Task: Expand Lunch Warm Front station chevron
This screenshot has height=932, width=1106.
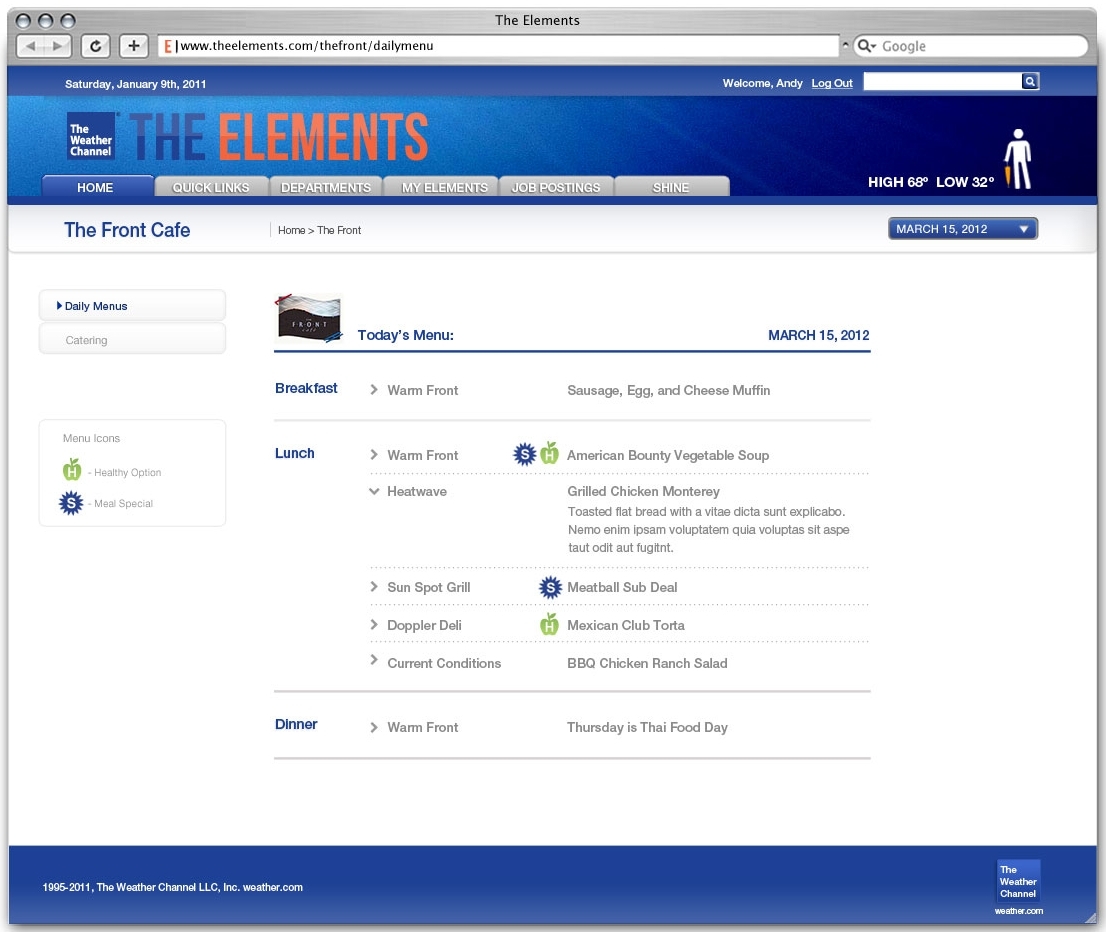Action: click(x=375, y=454)
